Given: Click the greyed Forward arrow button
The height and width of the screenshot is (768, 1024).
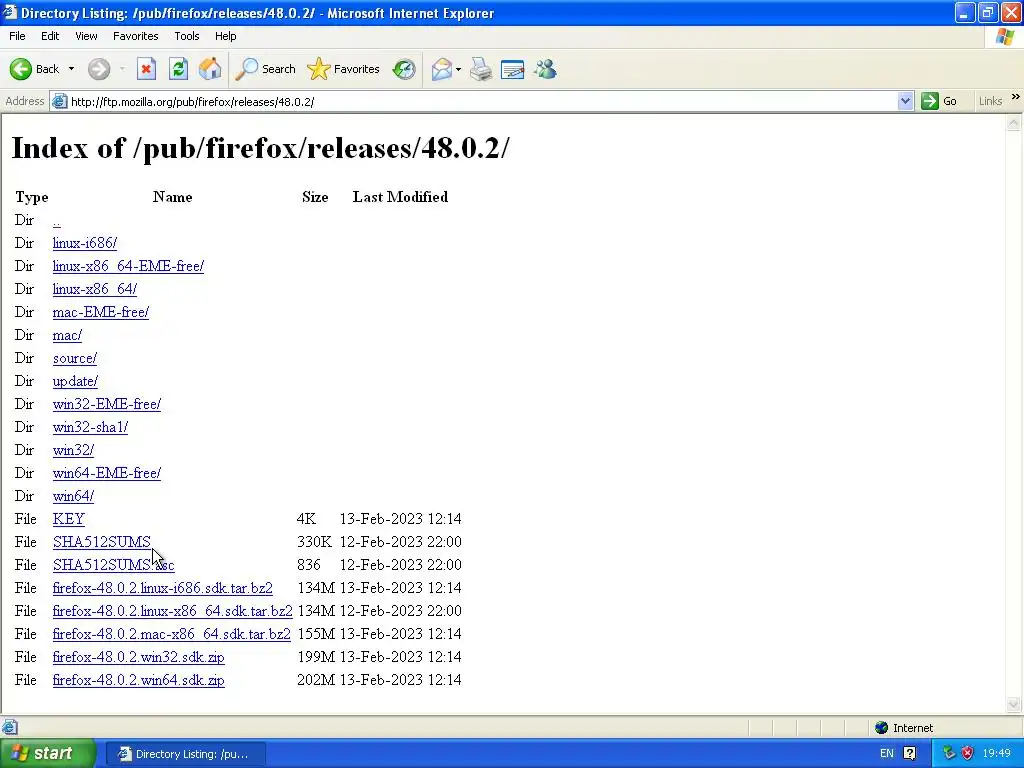Looking at the screenshot, I should click(x=99, y=69).
